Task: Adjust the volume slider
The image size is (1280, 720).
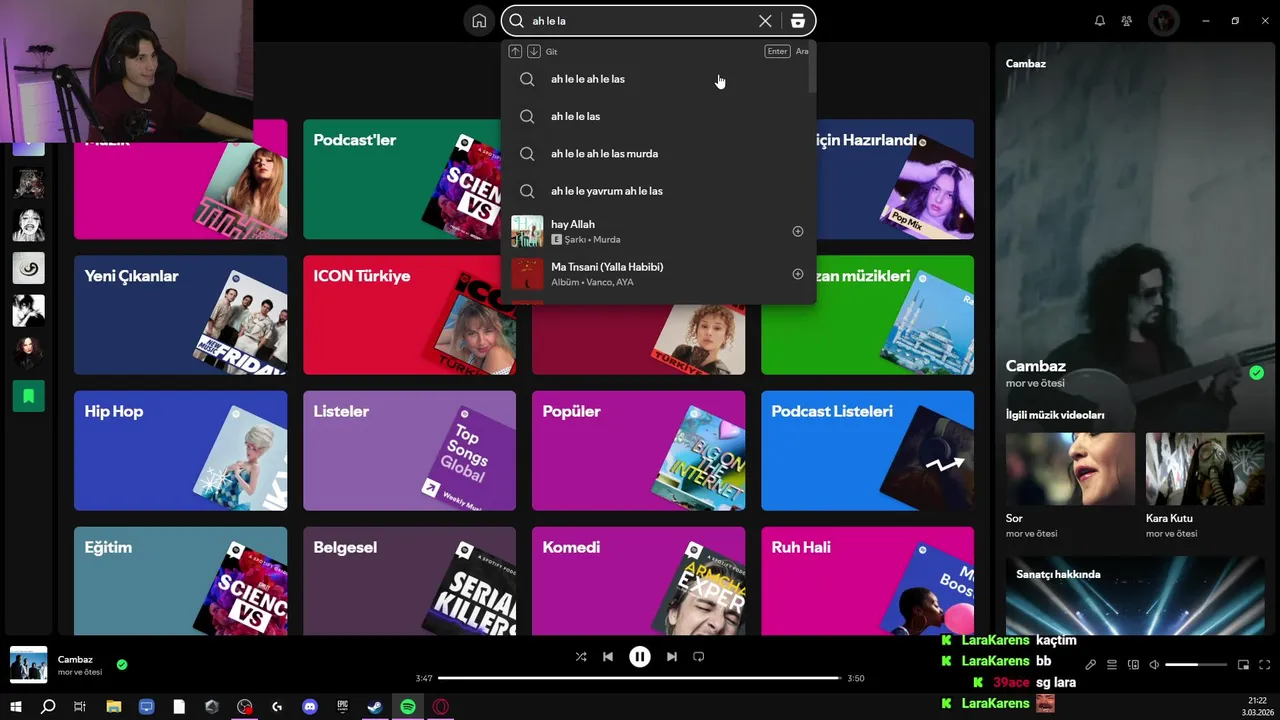Action: [1196, 665]
